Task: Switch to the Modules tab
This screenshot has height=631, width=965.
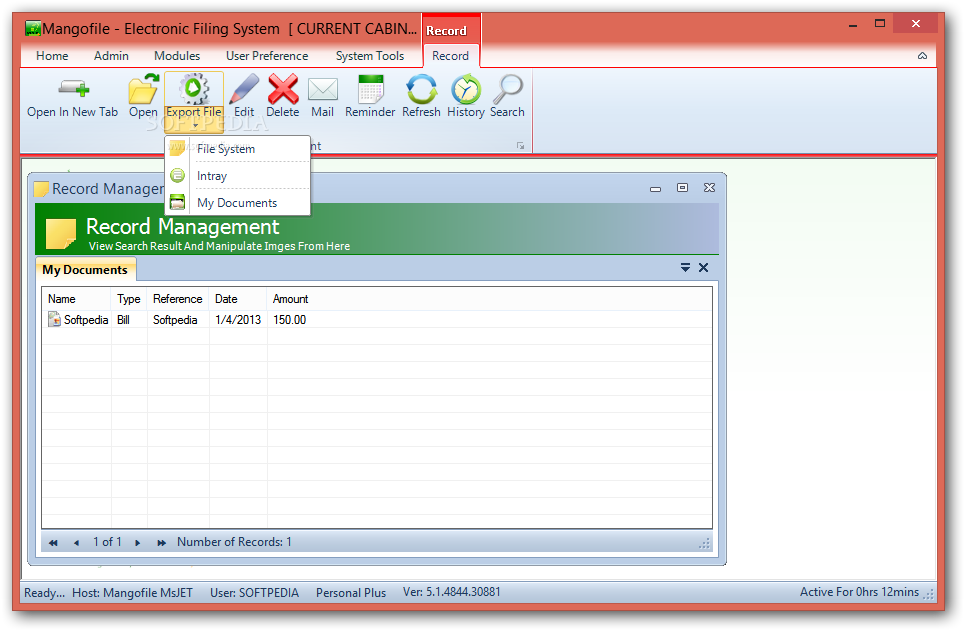Action: tap(177, 55)
